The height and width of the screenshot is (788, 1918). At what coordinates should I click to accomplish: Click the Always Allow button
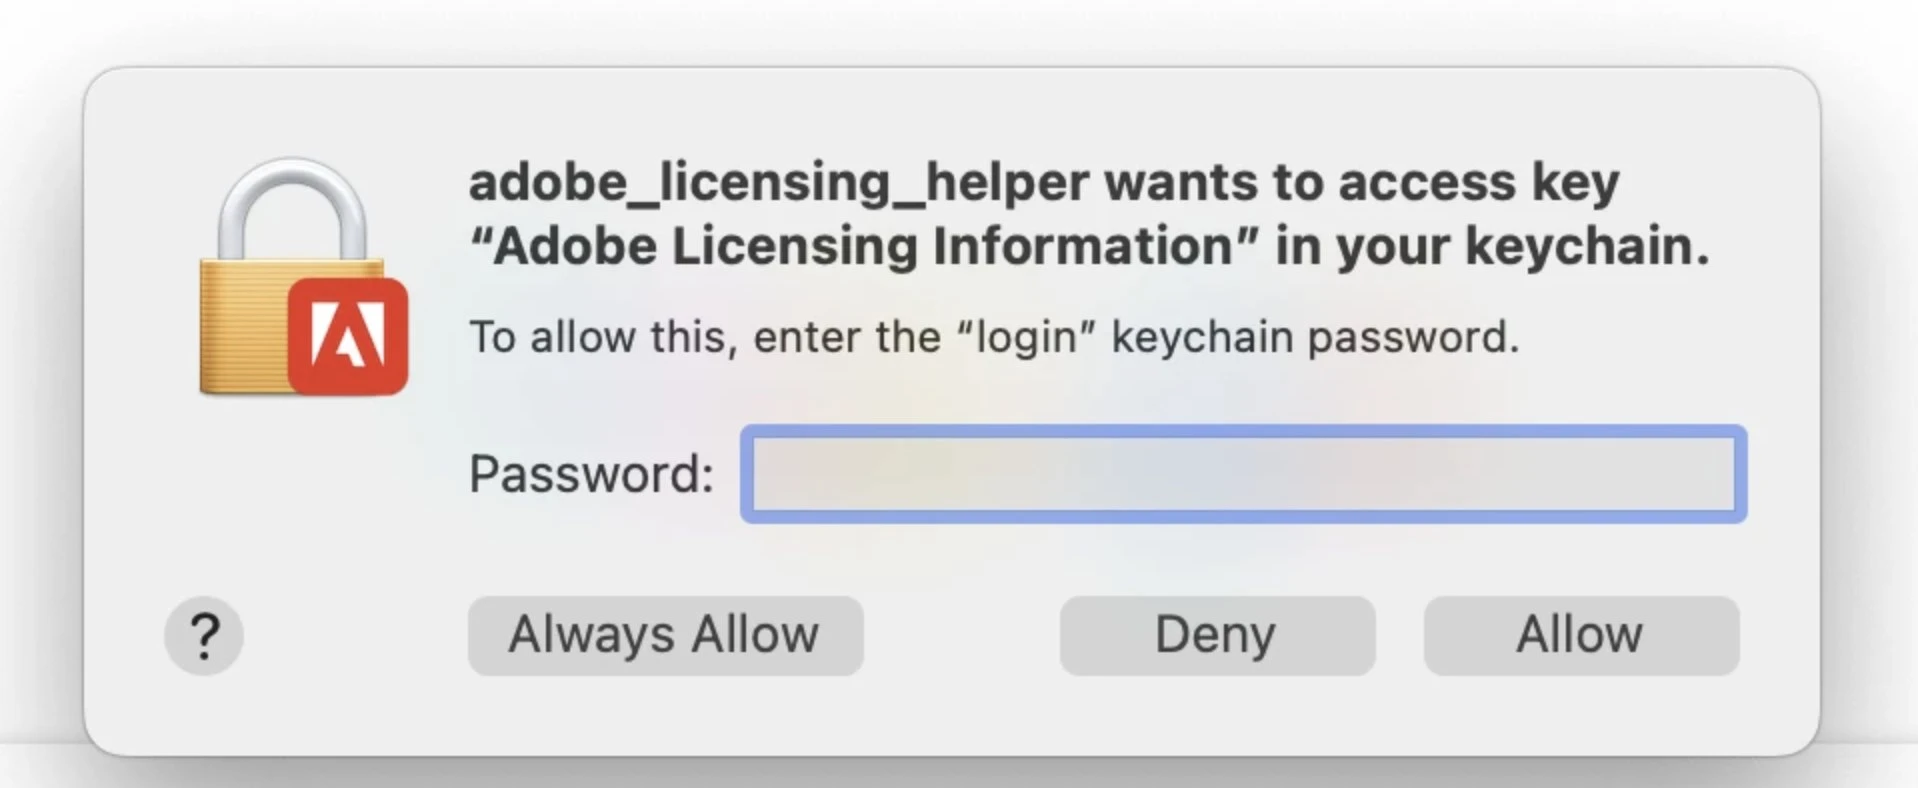pyautogui.click(x=665, y=636)
